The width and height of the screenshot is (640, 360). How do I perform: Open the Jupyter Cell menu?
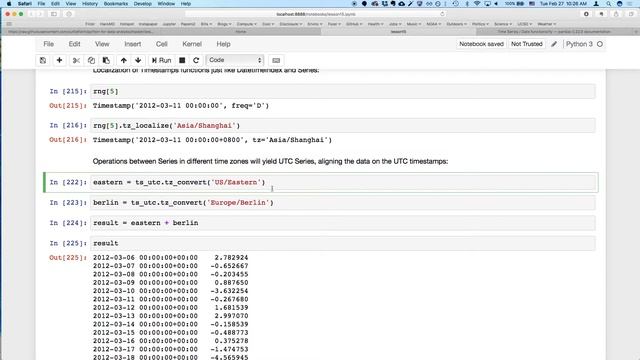point(162,44)
